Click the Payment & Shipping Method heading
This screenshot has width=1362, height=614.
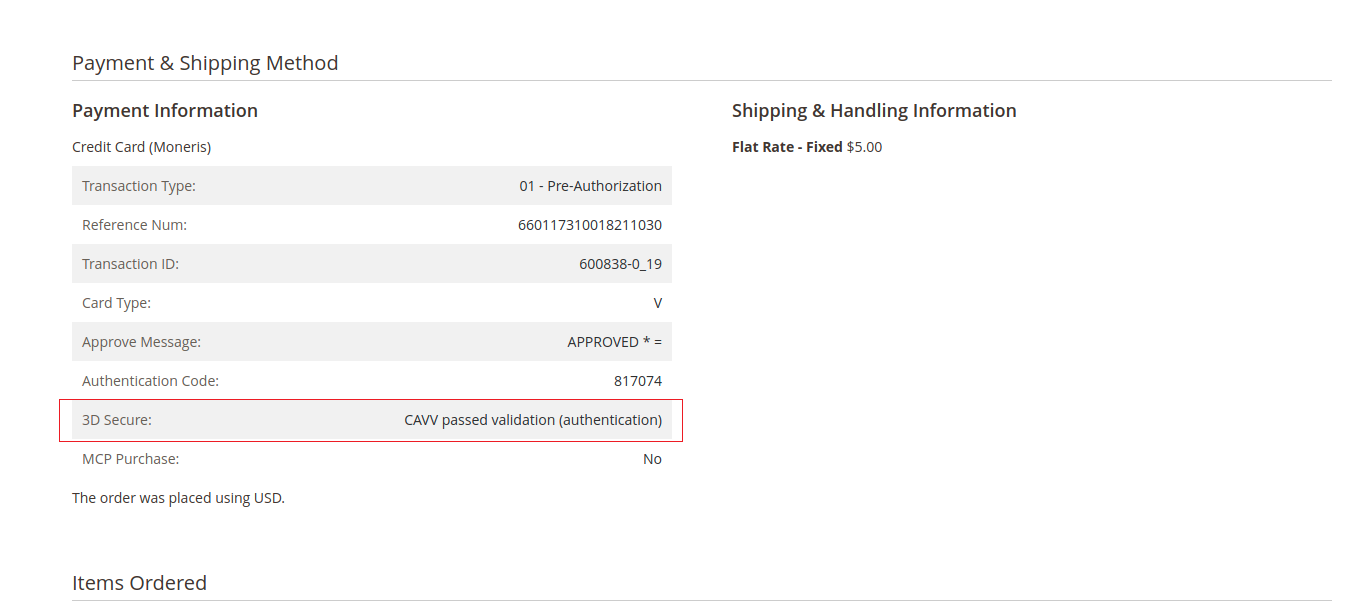205,63
